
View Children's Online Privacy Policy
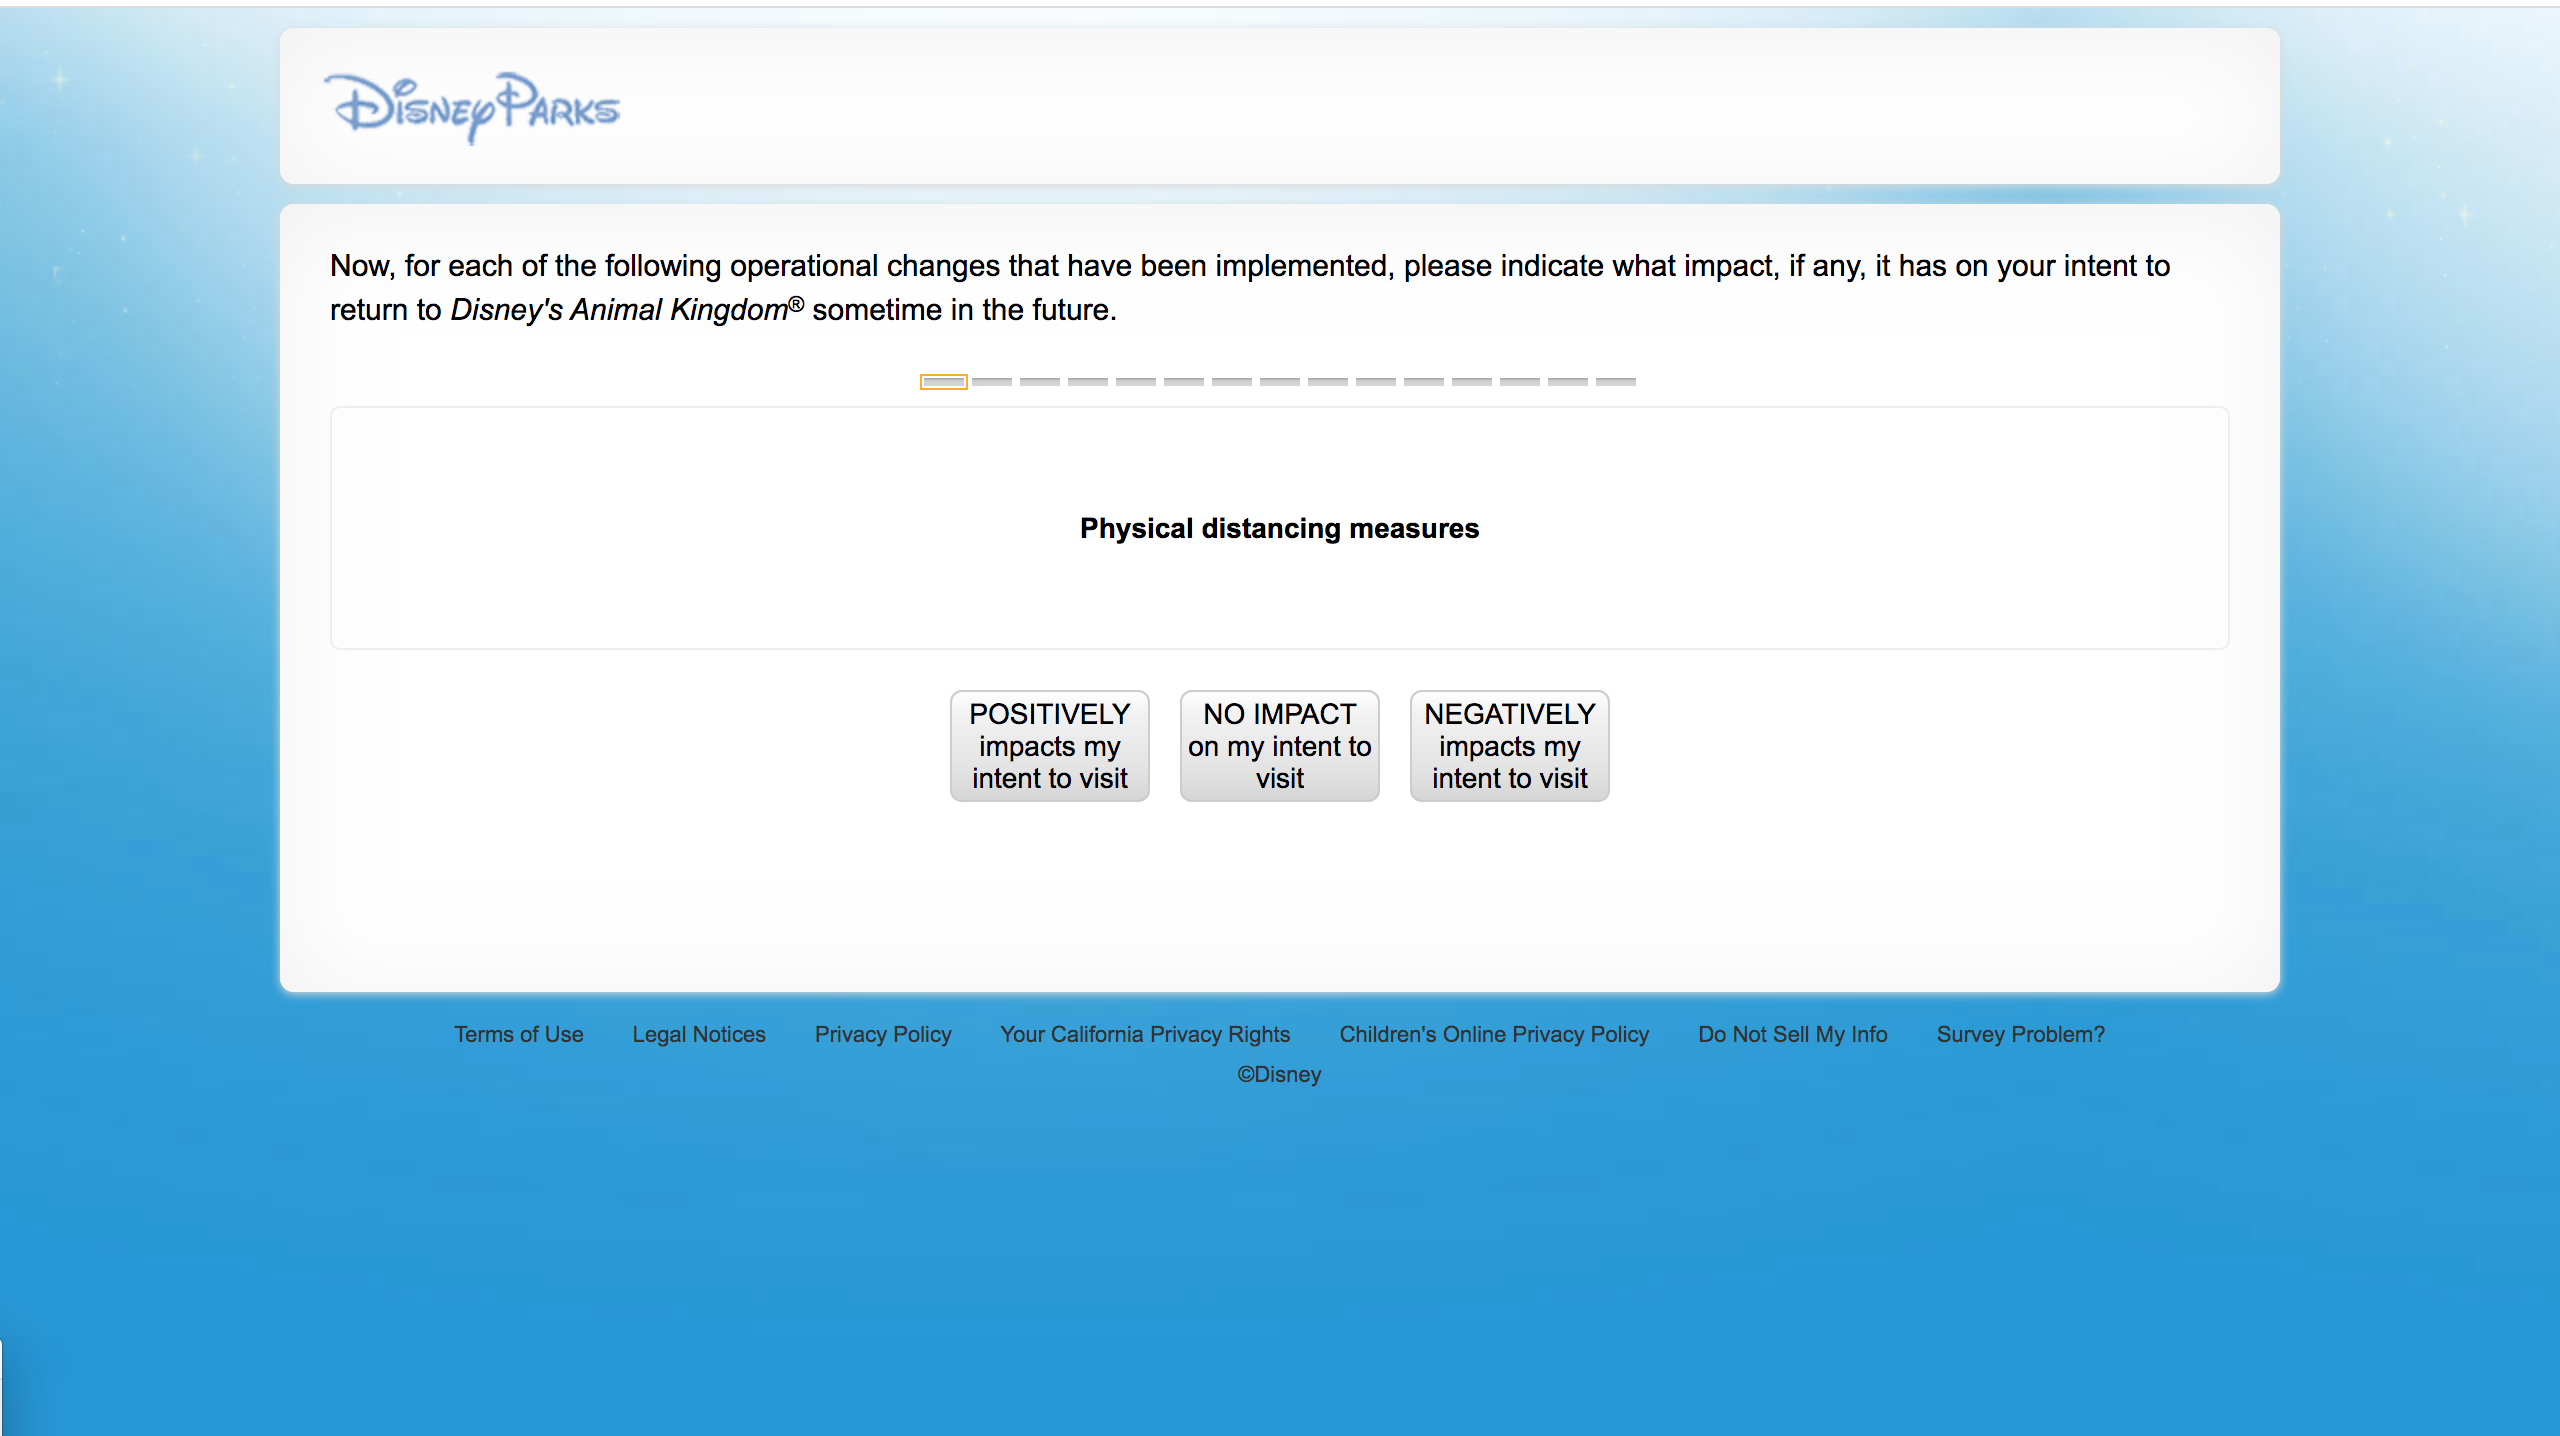(x=1493, y=1034)
